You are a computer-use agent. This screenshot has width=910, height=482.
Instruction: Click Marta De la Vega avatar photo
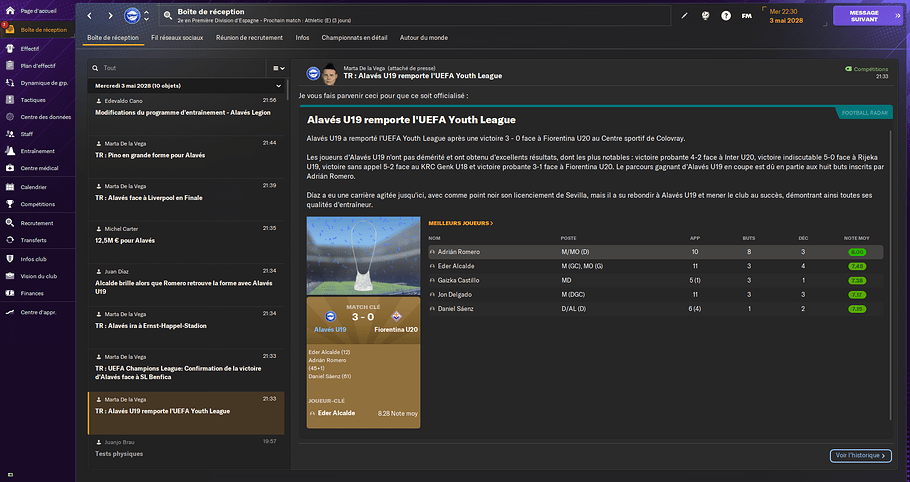pyautogui.click(x=330, y=73)
